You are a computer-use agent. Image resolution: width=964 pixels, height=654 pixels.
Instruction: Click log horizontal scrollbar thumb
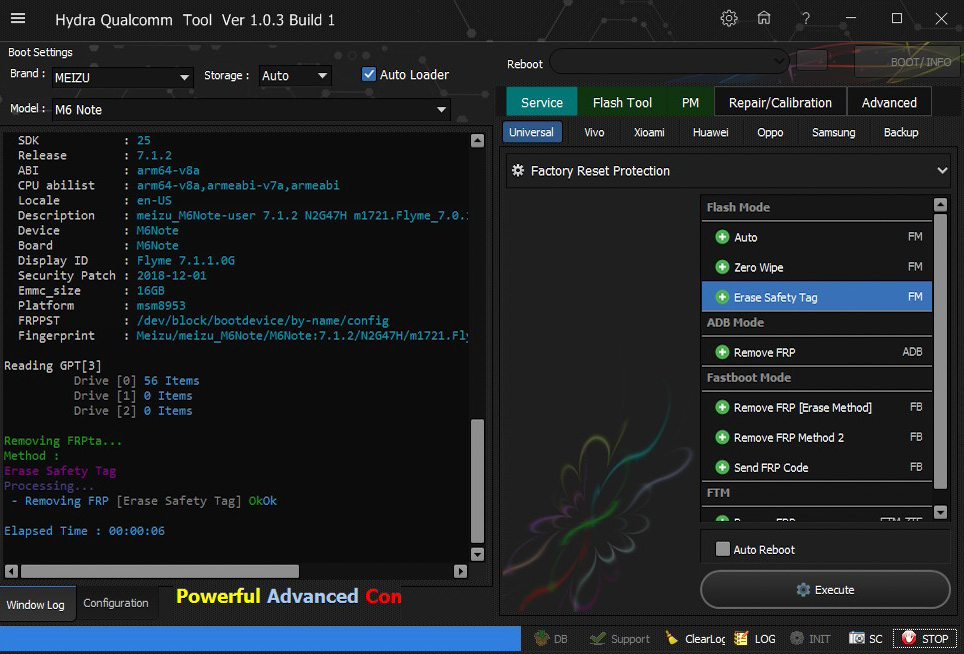click(x=160, y=572)
